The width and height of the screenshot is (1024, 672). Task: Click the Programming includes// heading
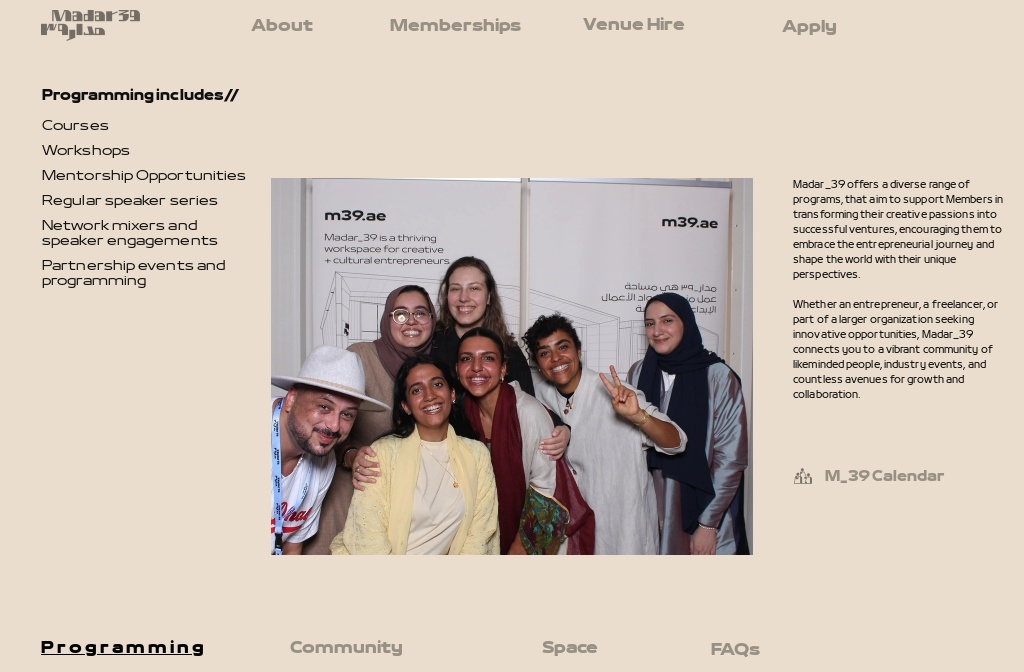pyautogui.click(x=140, y=95)
